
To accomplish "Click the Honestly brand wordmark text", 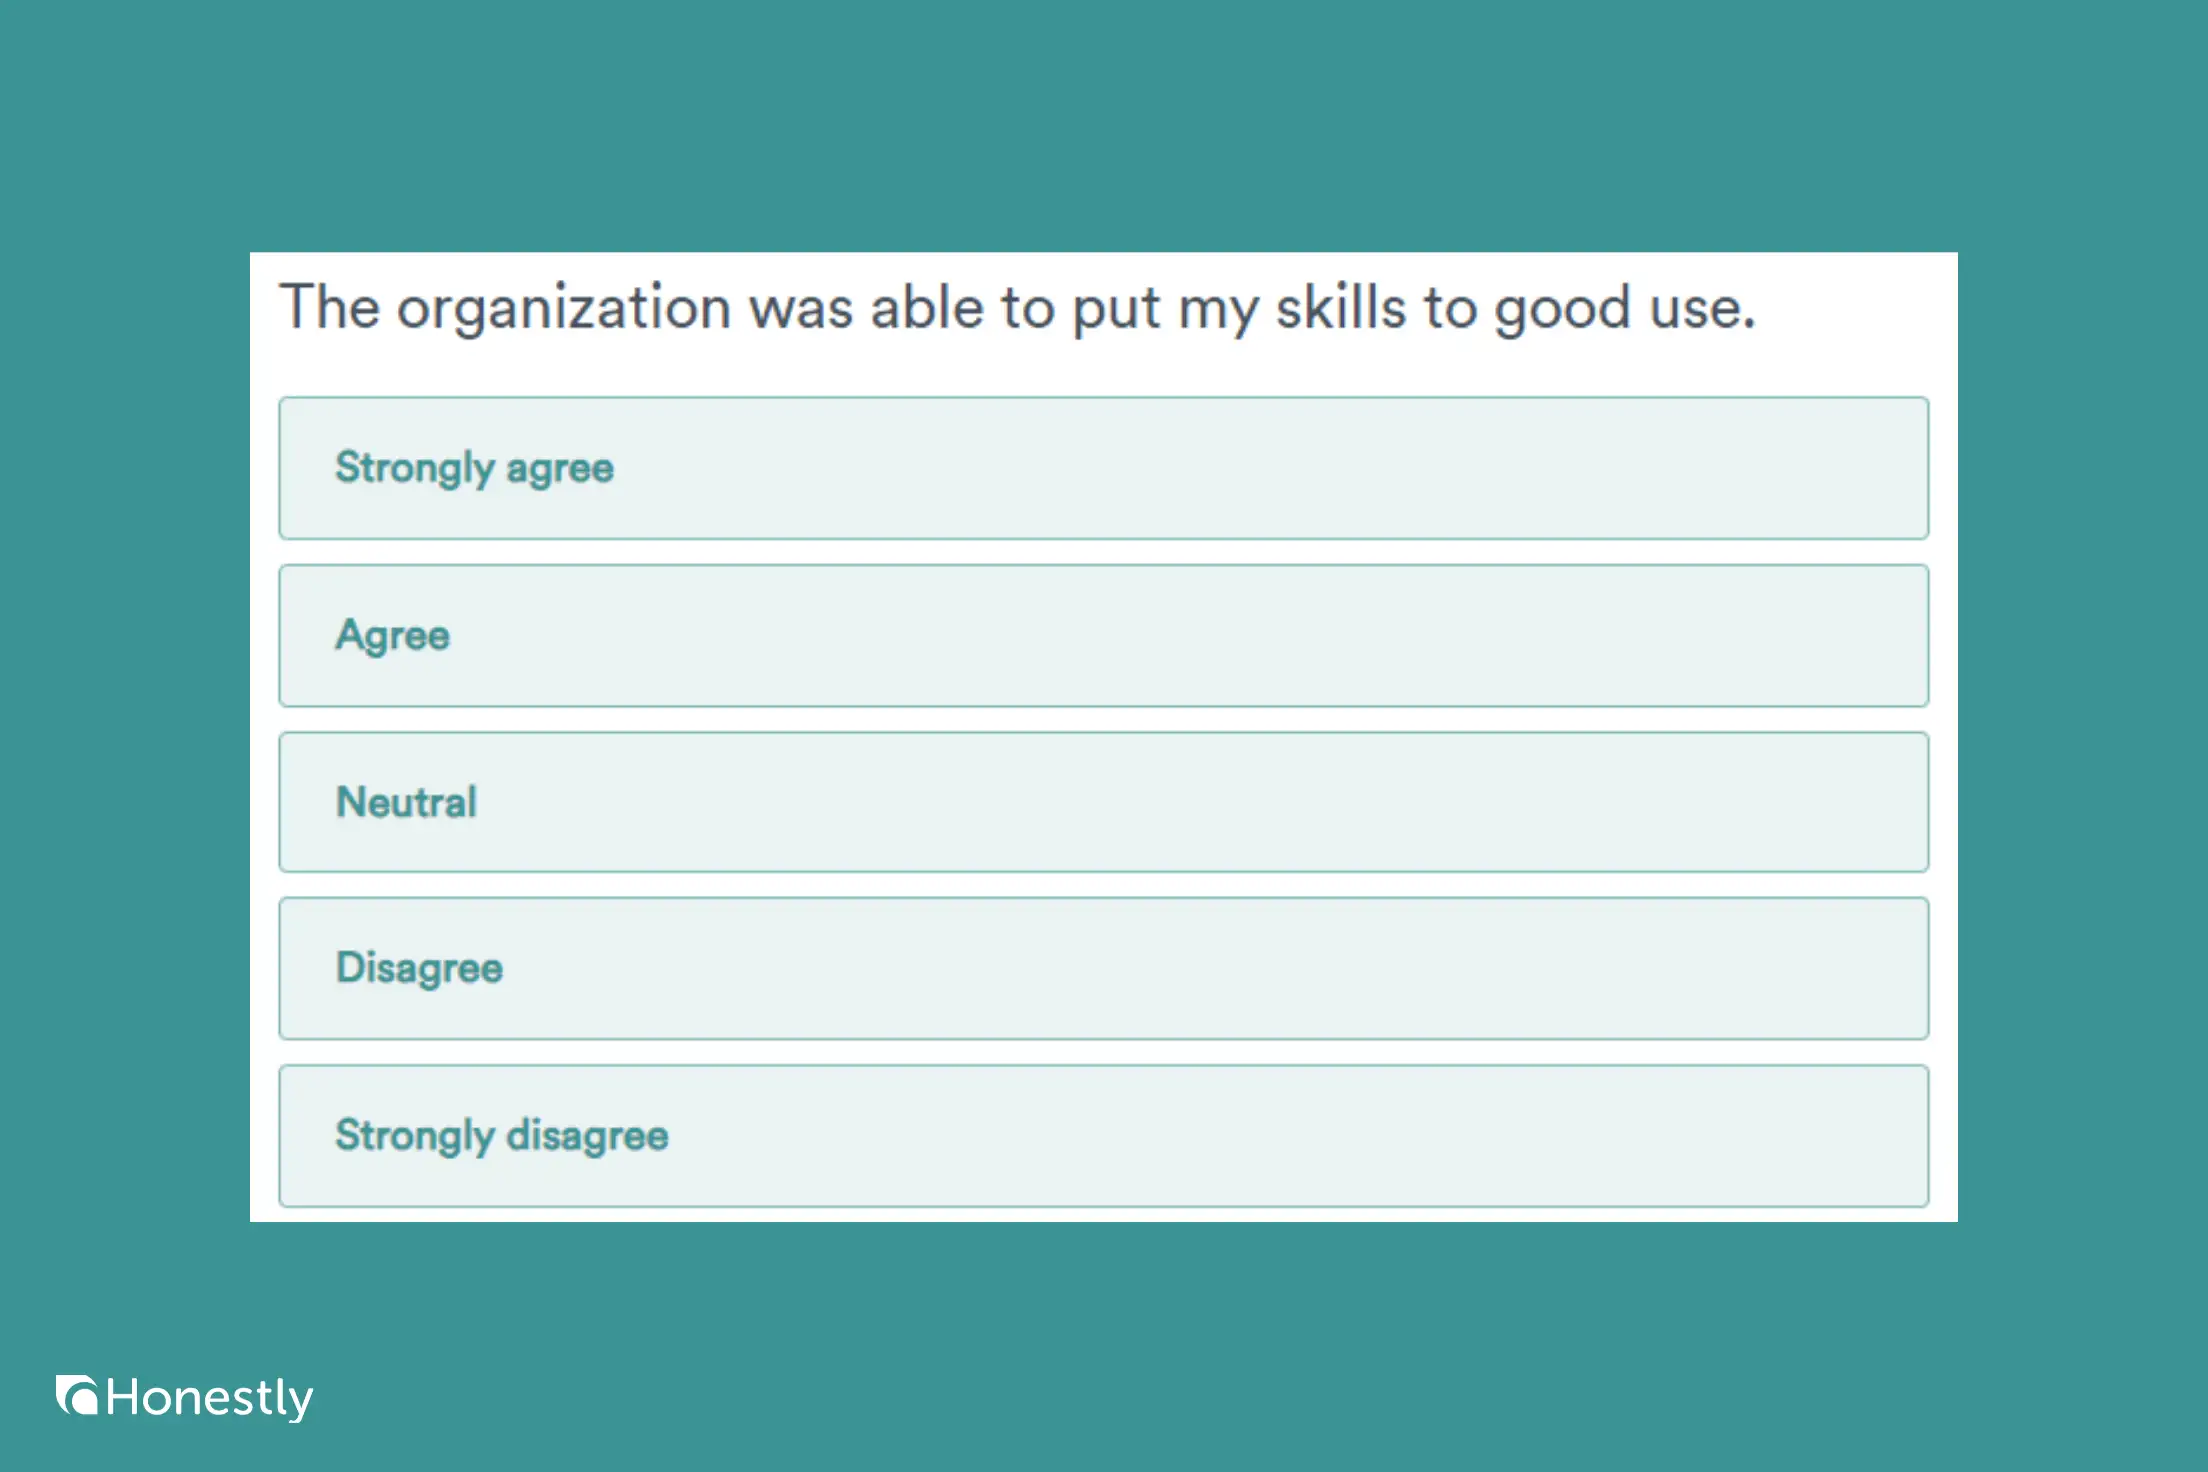I will [x=210, y=1396].
